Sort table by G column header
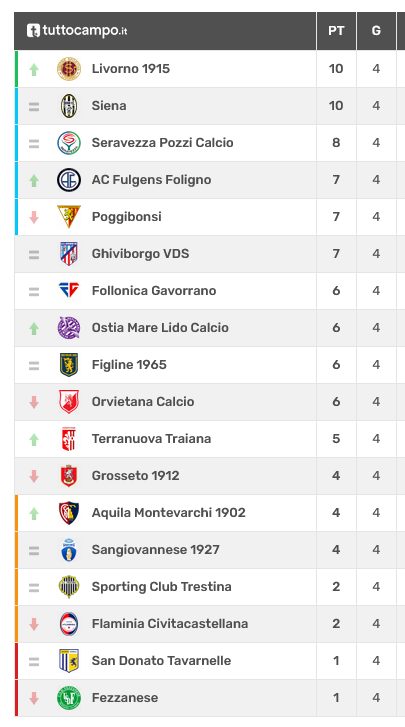This screenshot has height=727, width=405. pyautogui.click(x=376, y=31)
